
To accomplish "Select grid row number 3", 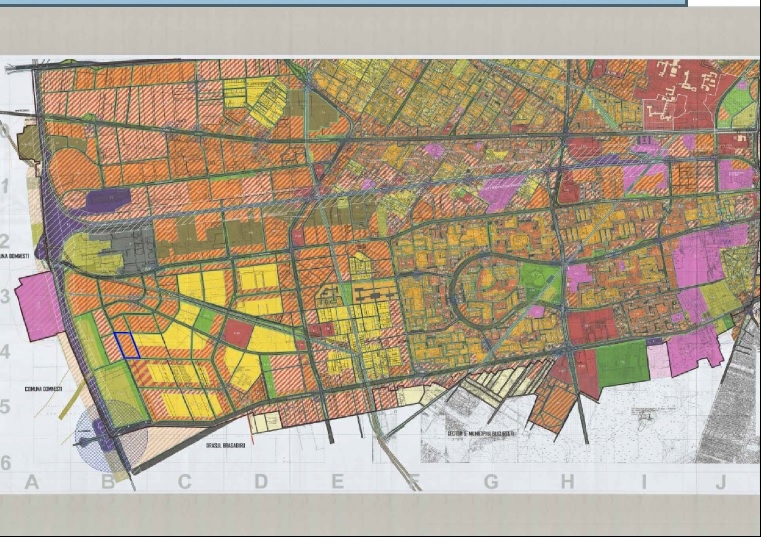I will click(6, 297).
